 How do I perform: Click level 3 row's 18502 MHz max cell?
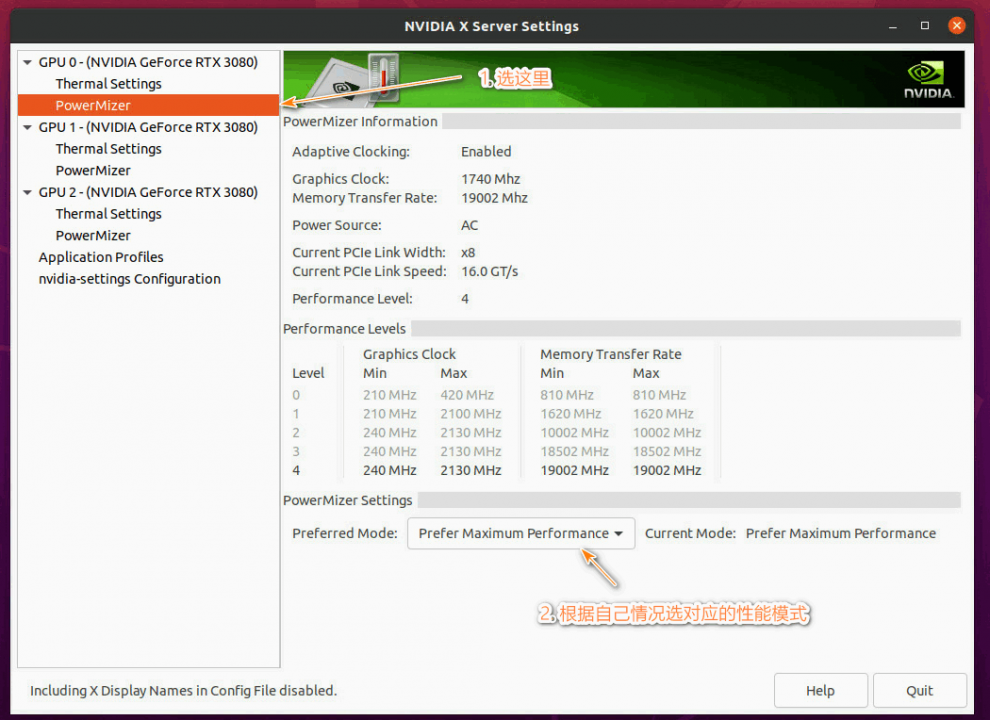click(x=667, y=452)
